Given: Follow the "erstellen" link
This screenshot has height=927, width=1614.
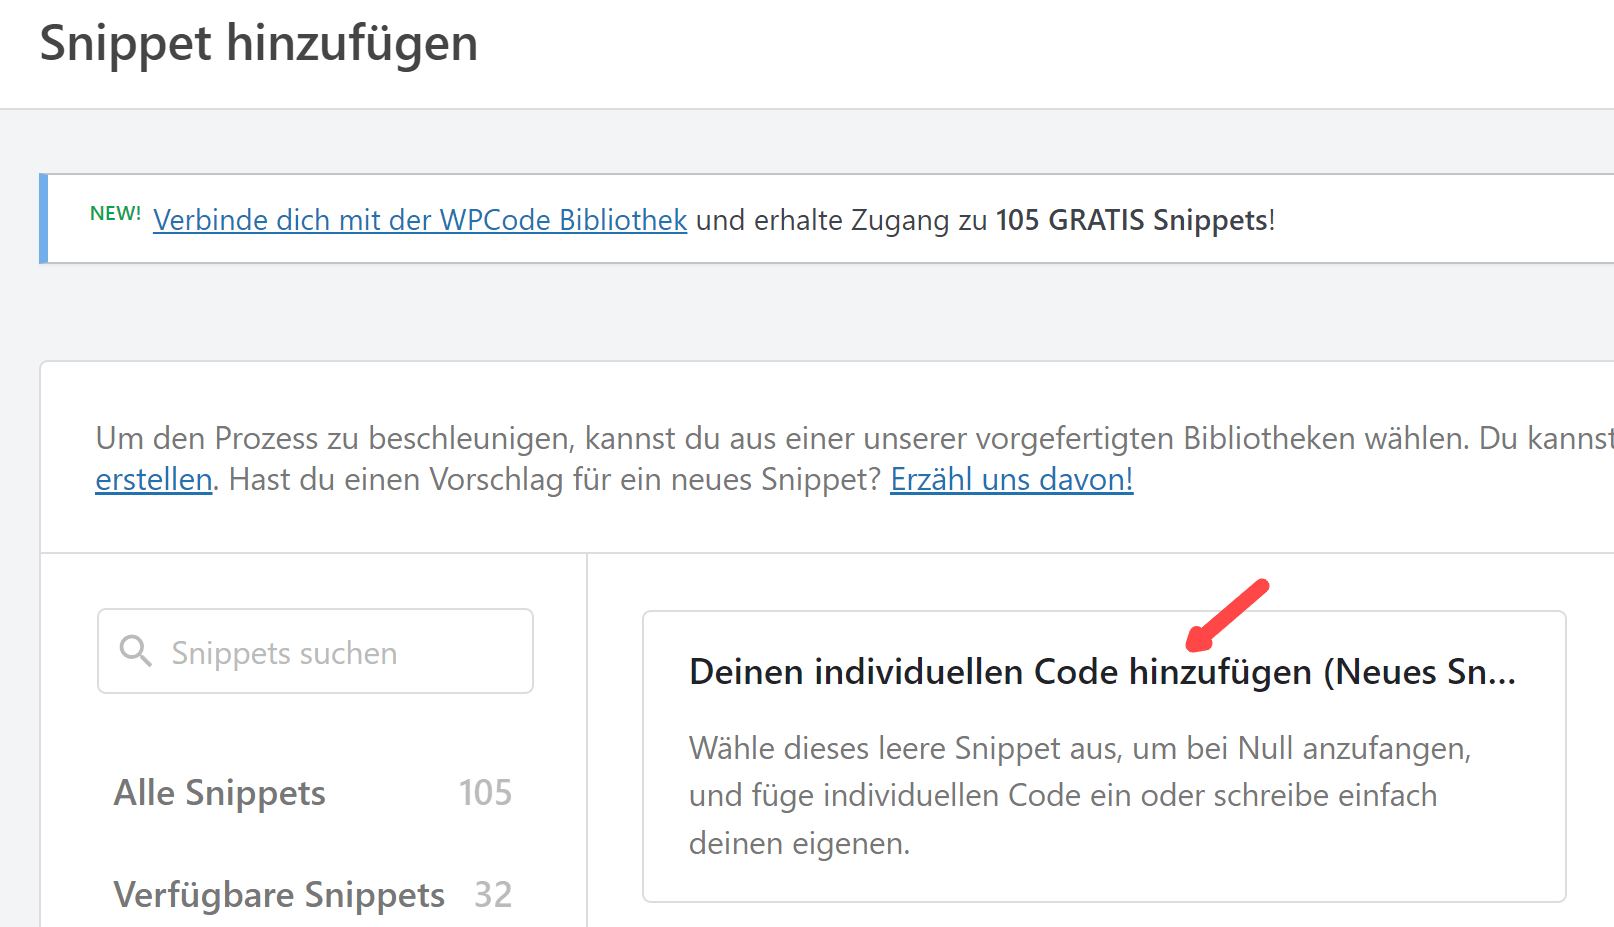Looking at the screenshot, I should pyautogui.click(x=153, y=480).
